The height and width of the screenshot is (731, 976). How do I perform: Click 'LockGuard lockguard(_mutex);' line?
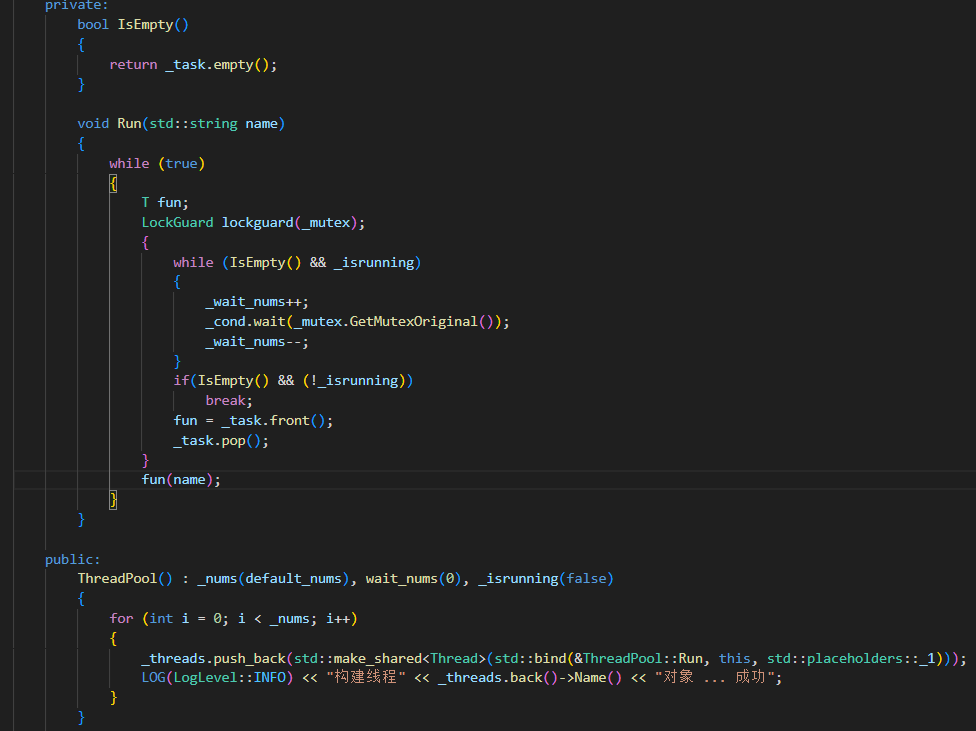pyautogui.click(x=253, y=223)
